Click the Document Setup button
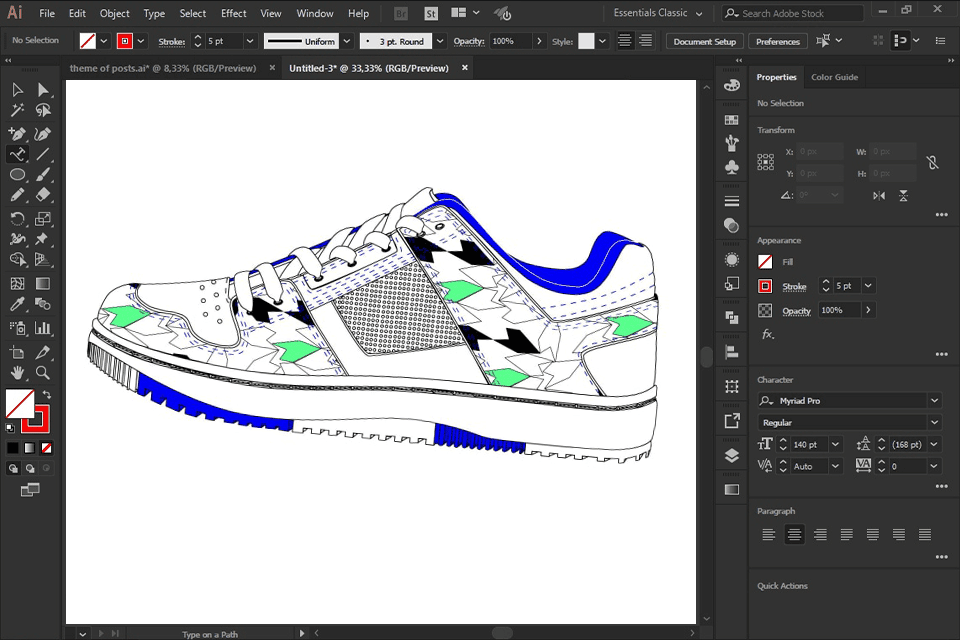The image size is (960, 640). tap(704, 42)
